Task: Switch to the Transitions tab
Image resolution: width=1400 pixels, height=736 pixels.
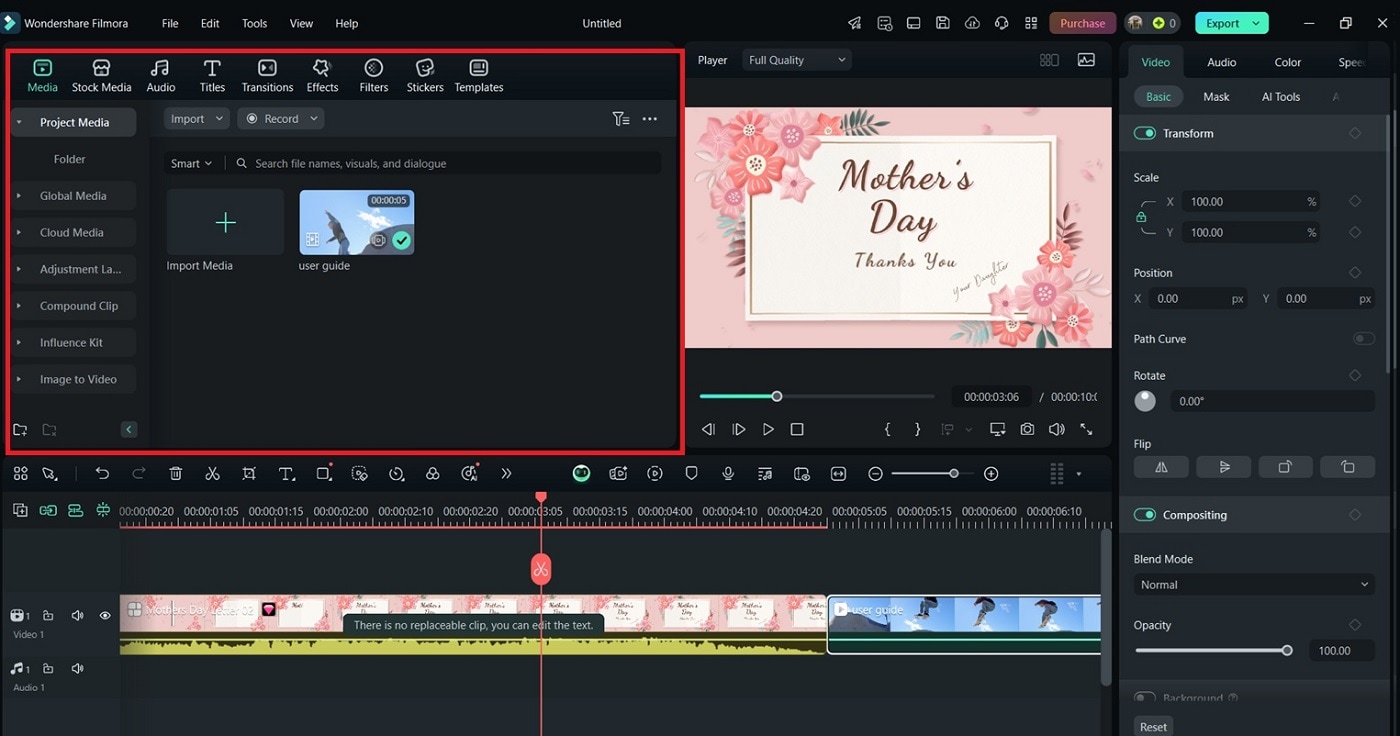Action: pos(267,75)
